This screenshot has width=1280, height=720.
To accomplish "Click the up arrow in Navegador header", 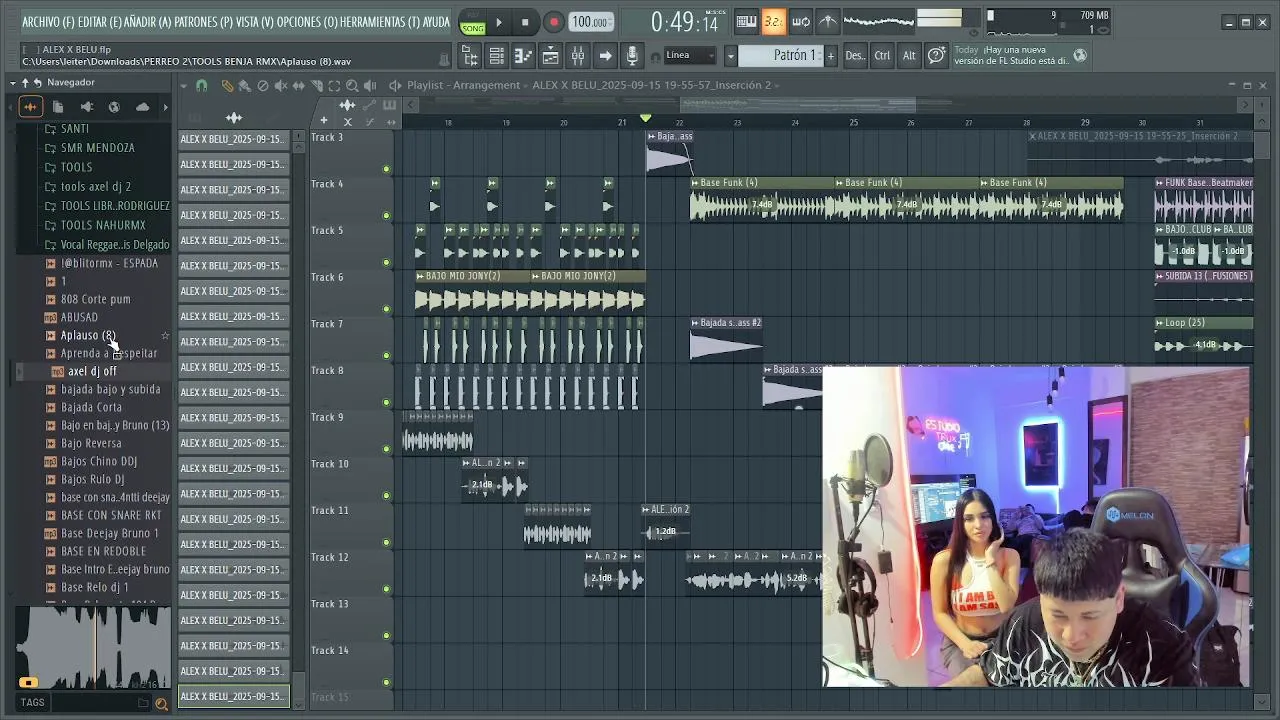I will point(25,82).
